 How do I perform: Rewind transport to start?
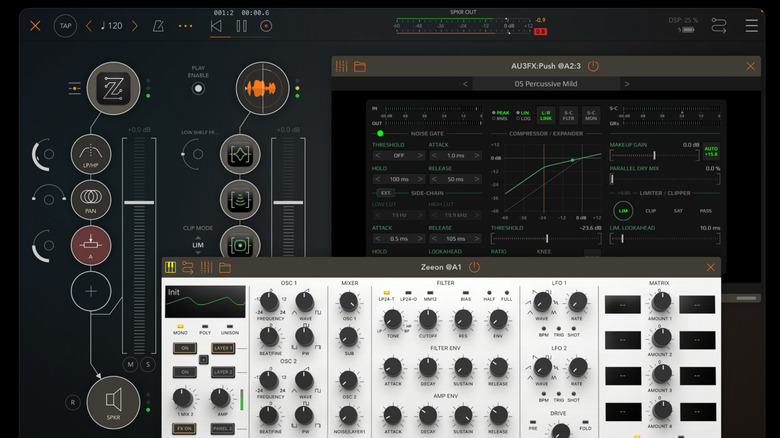pyautogui.click(x=216, y=26)
